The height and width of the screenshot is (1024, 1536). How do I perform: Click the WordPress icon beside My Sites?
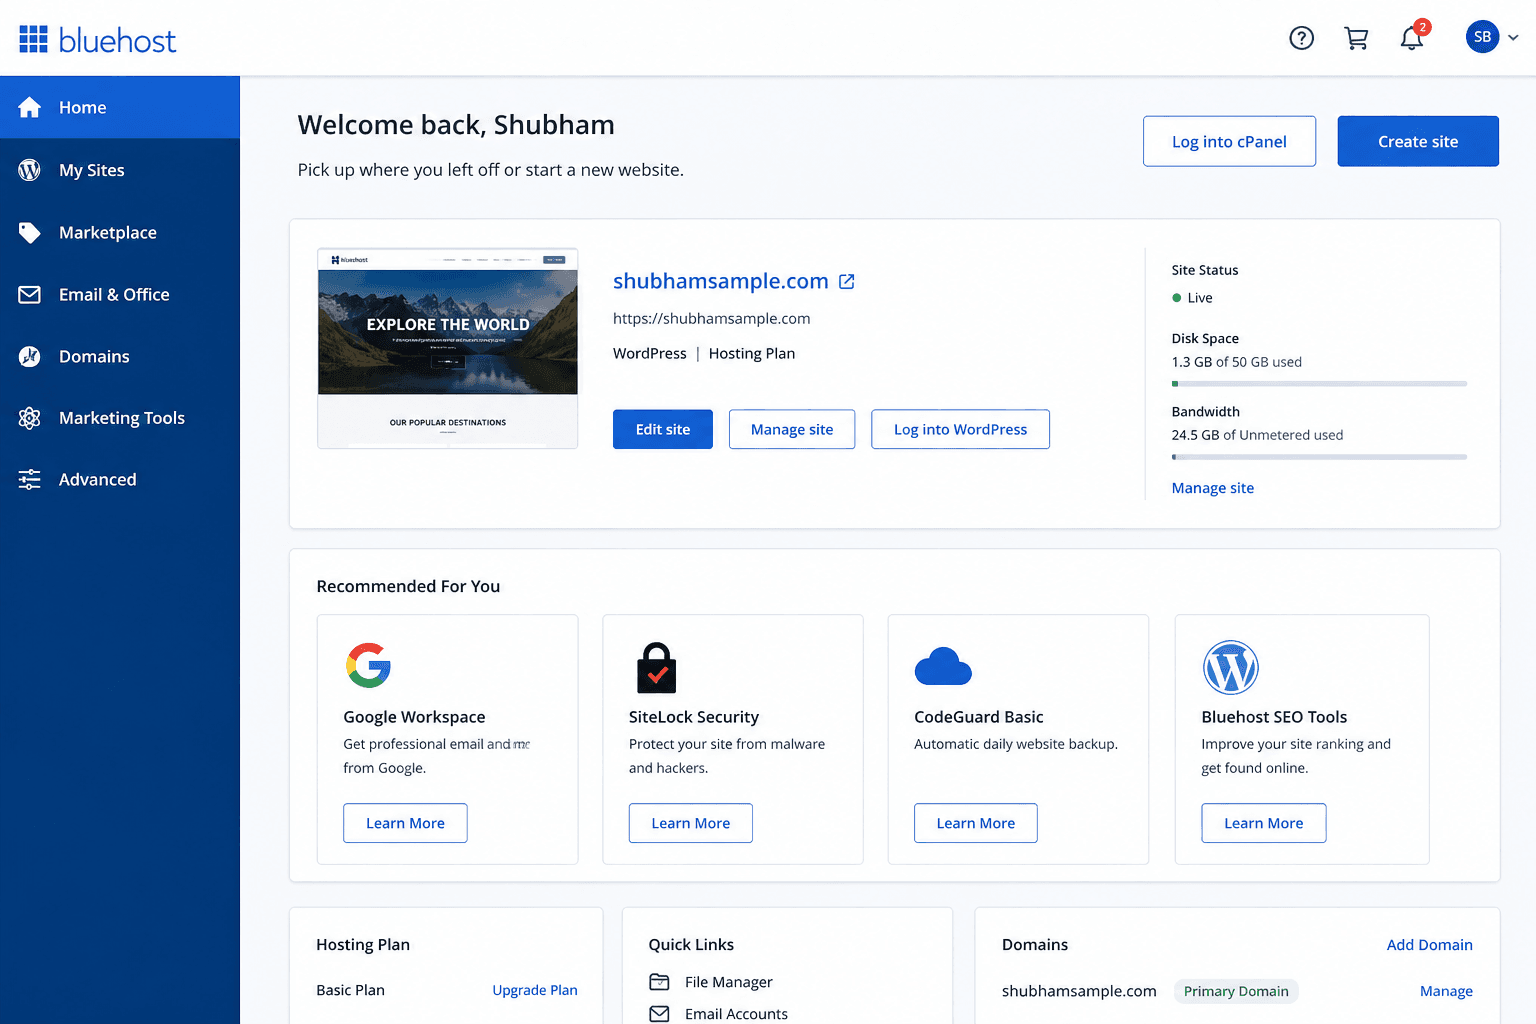[30, 170]
